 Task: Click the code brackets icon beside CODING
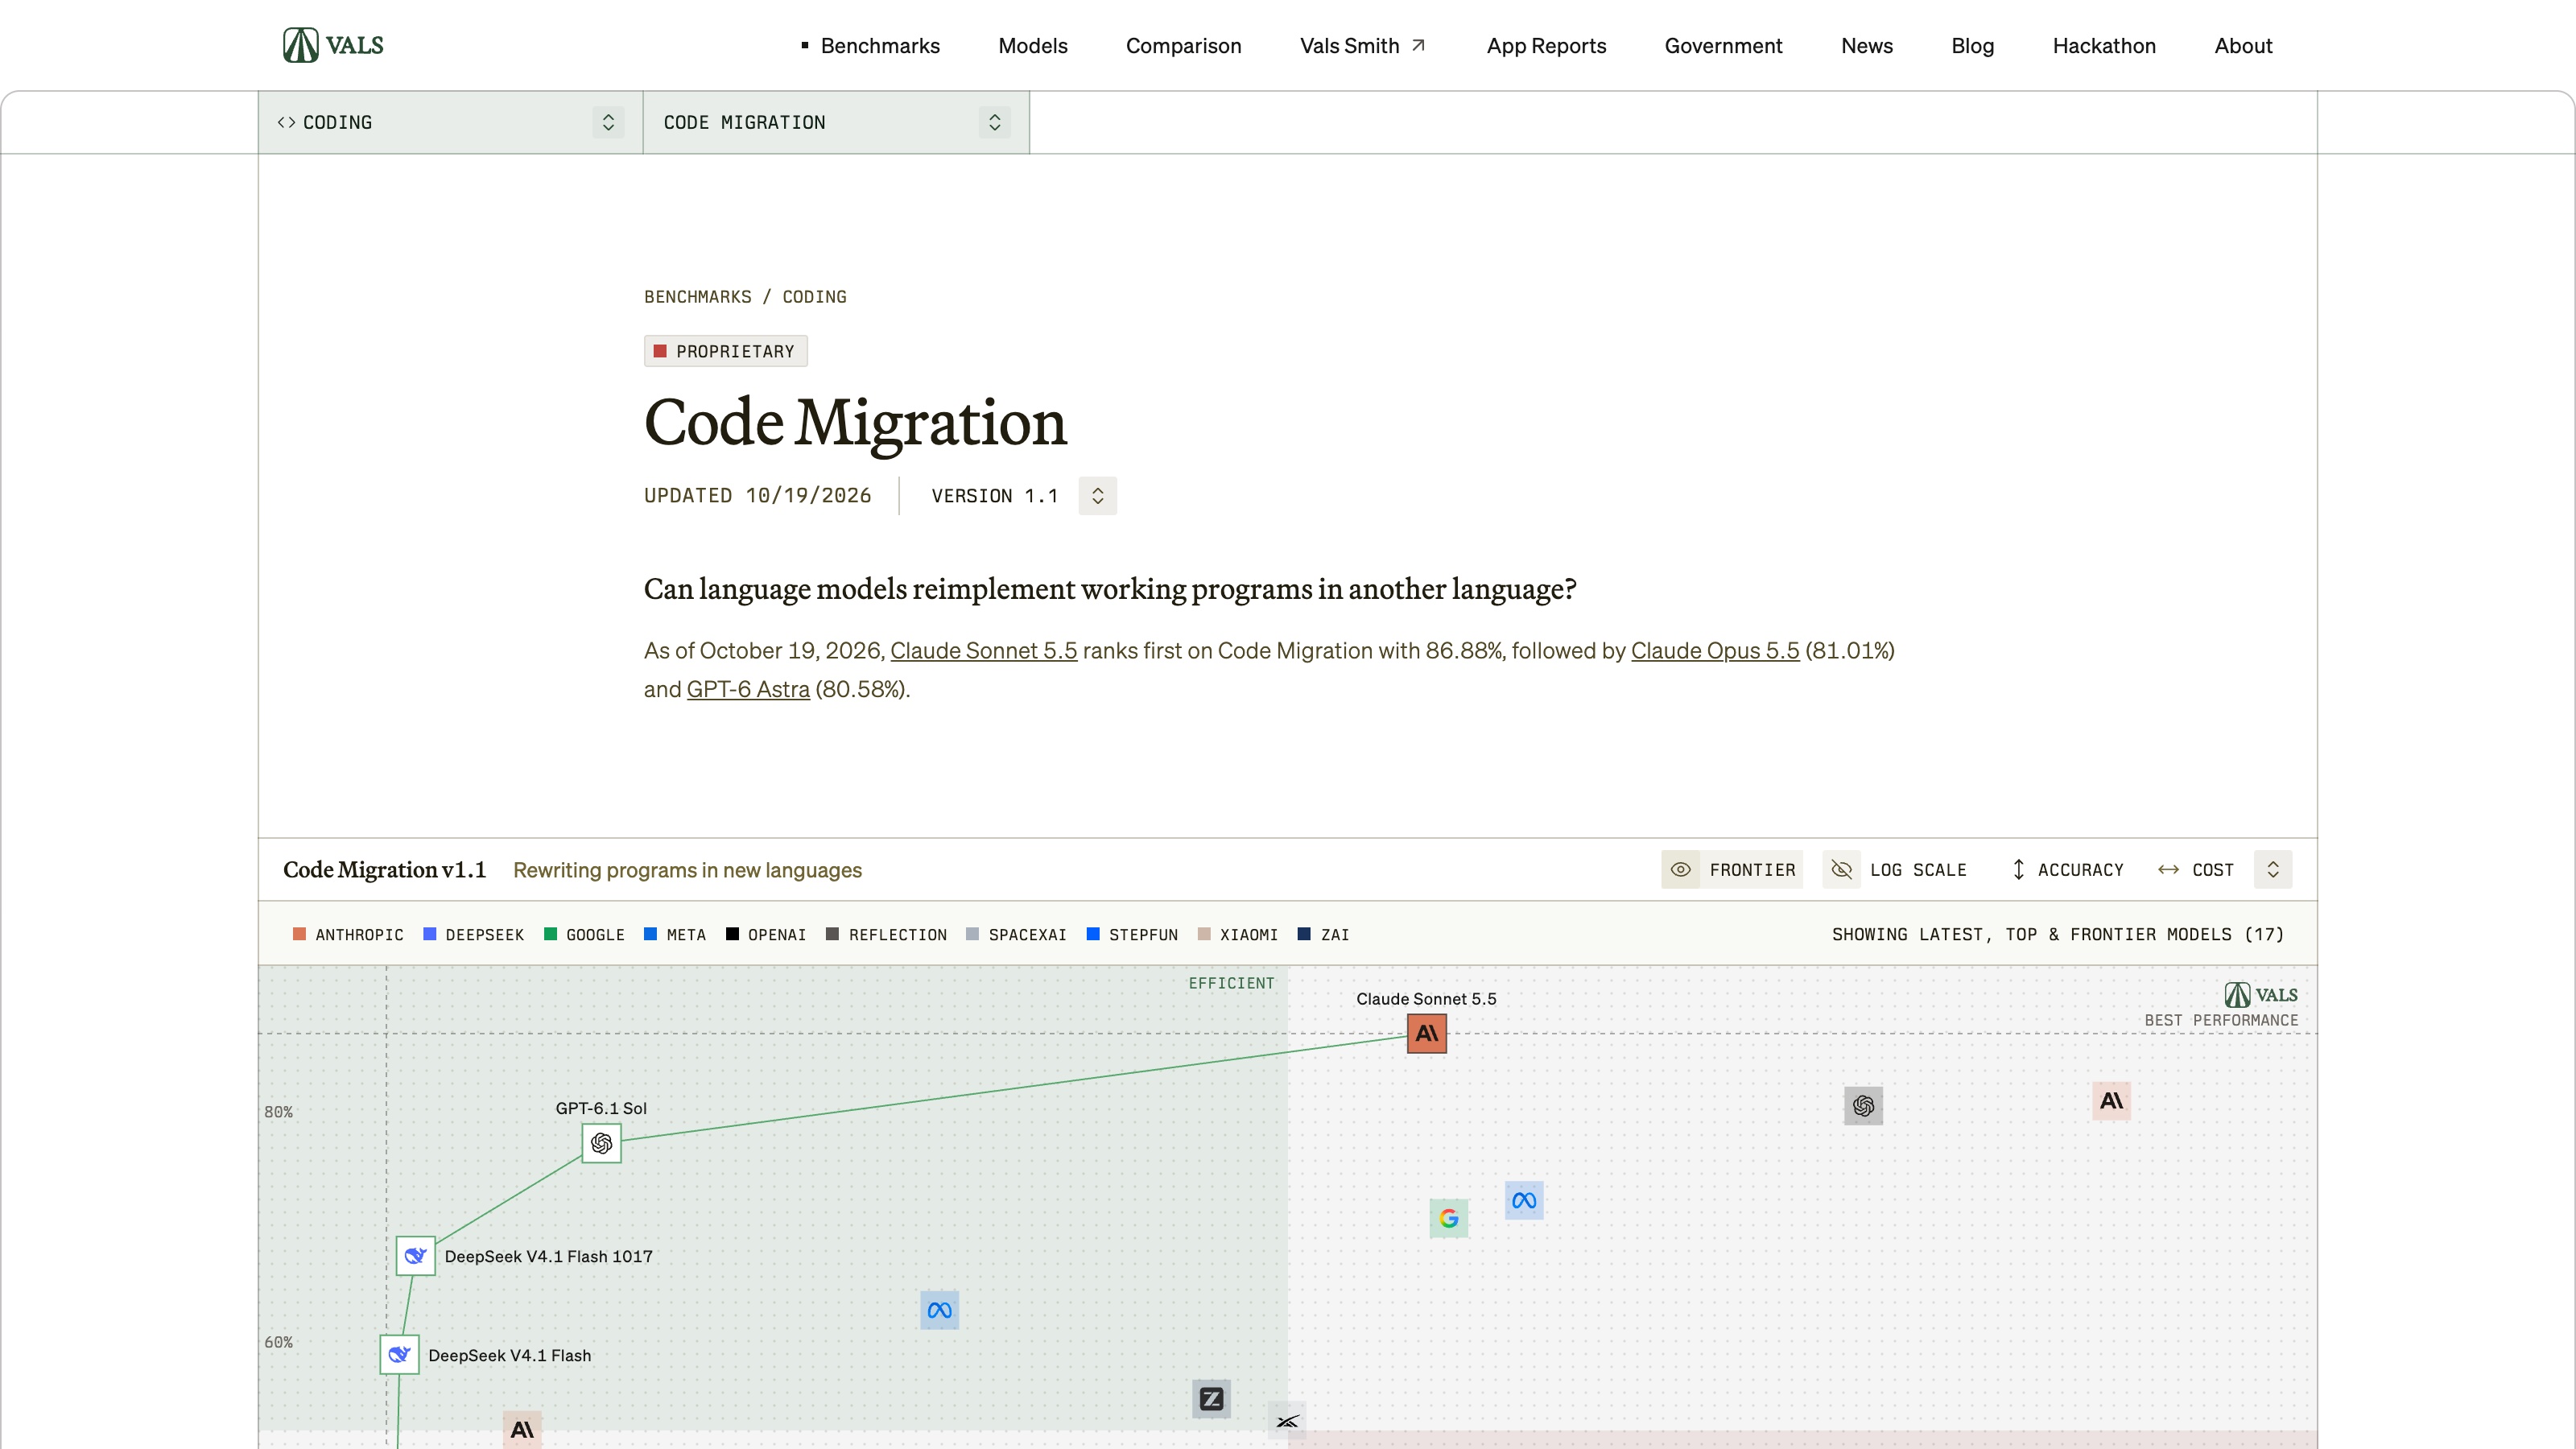click(286, 122)
